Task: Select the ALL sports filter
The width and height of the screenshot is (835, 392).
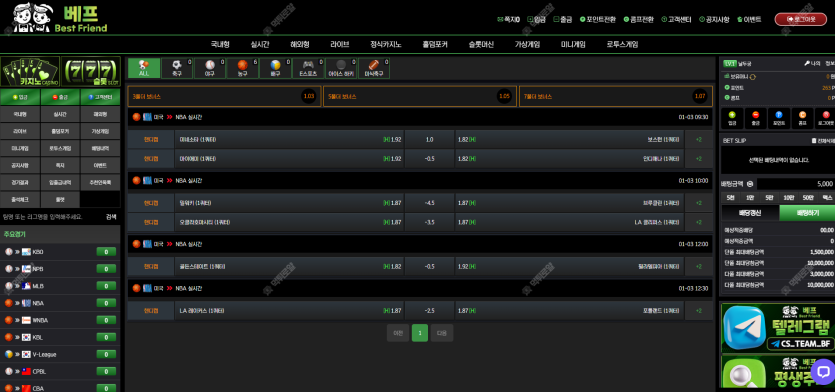Action: click(x=144, y=68)
